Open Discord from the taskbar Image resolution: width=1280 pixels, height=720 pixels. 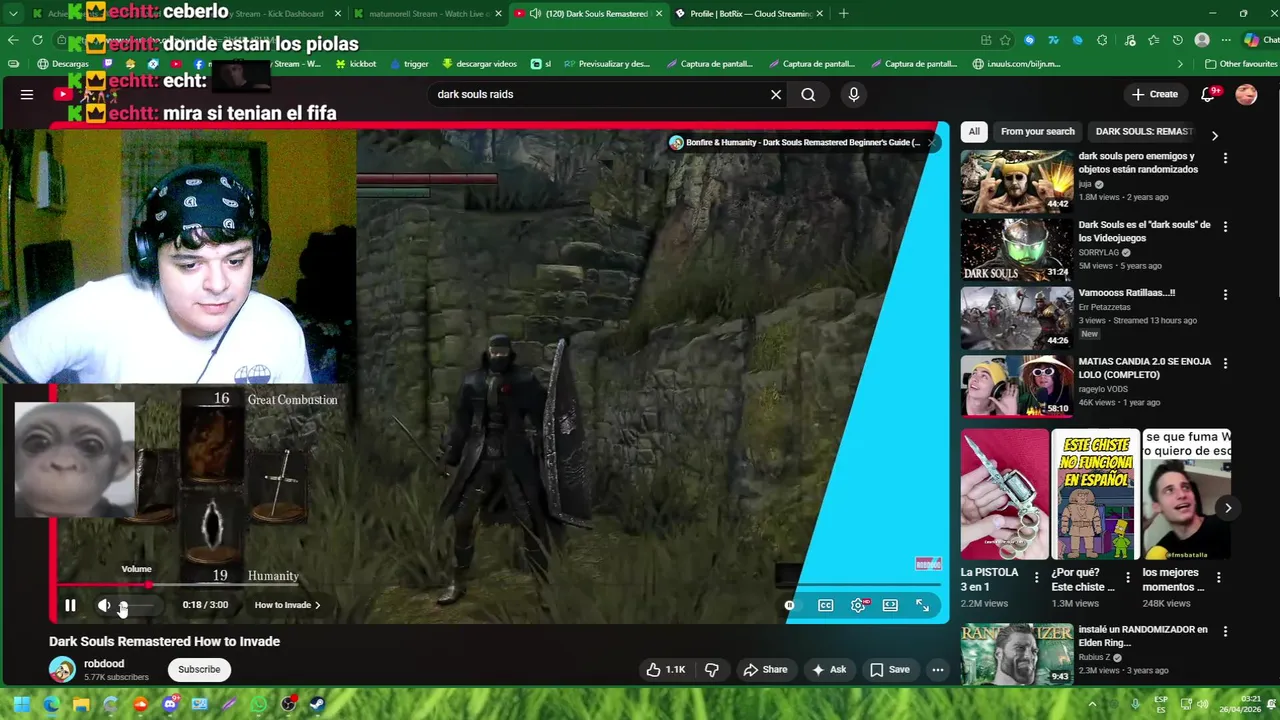(170, 704)
